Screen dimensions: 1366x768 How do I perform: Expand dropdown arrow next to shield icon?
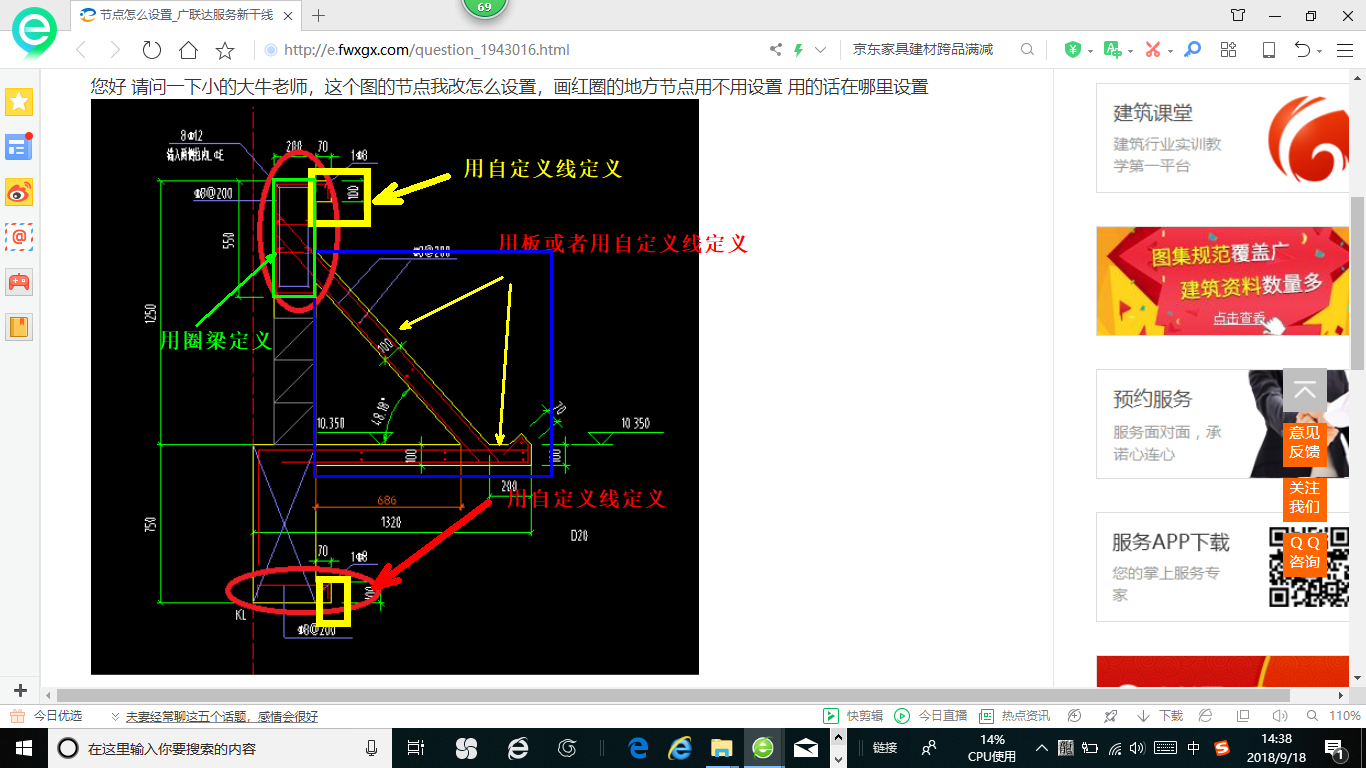point(1089,51)
